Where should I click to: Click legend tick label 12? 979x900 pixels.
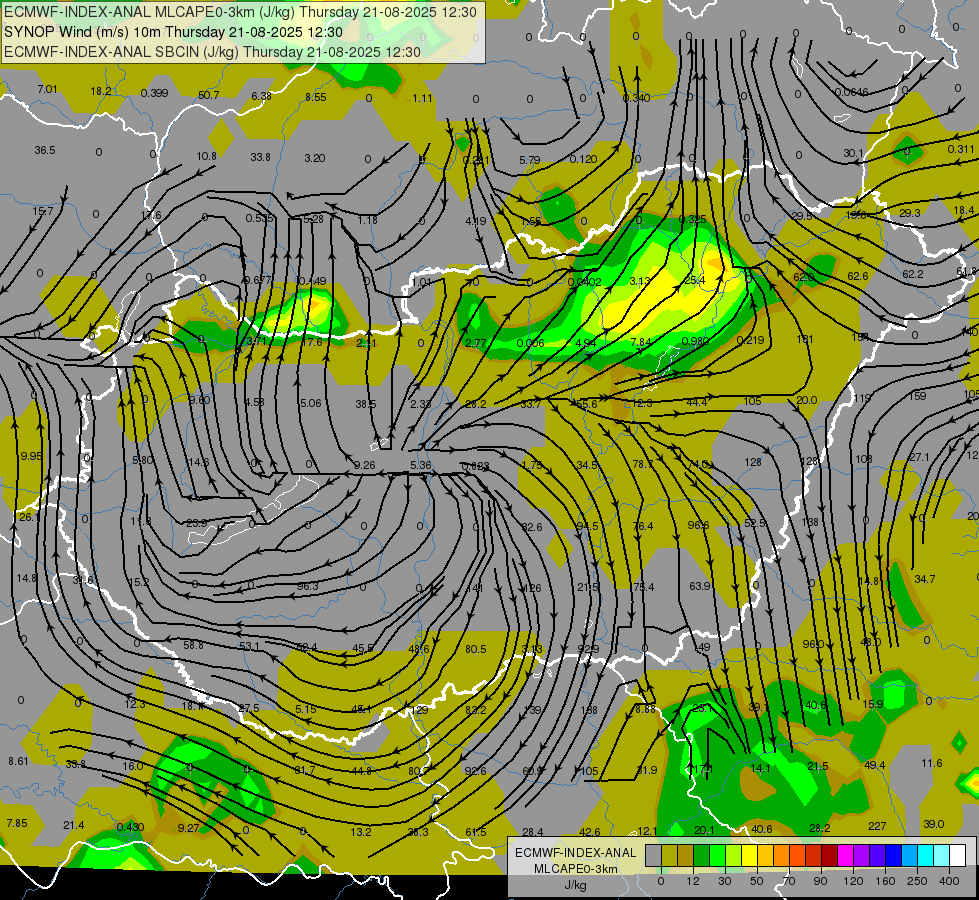tap(692, 881)
